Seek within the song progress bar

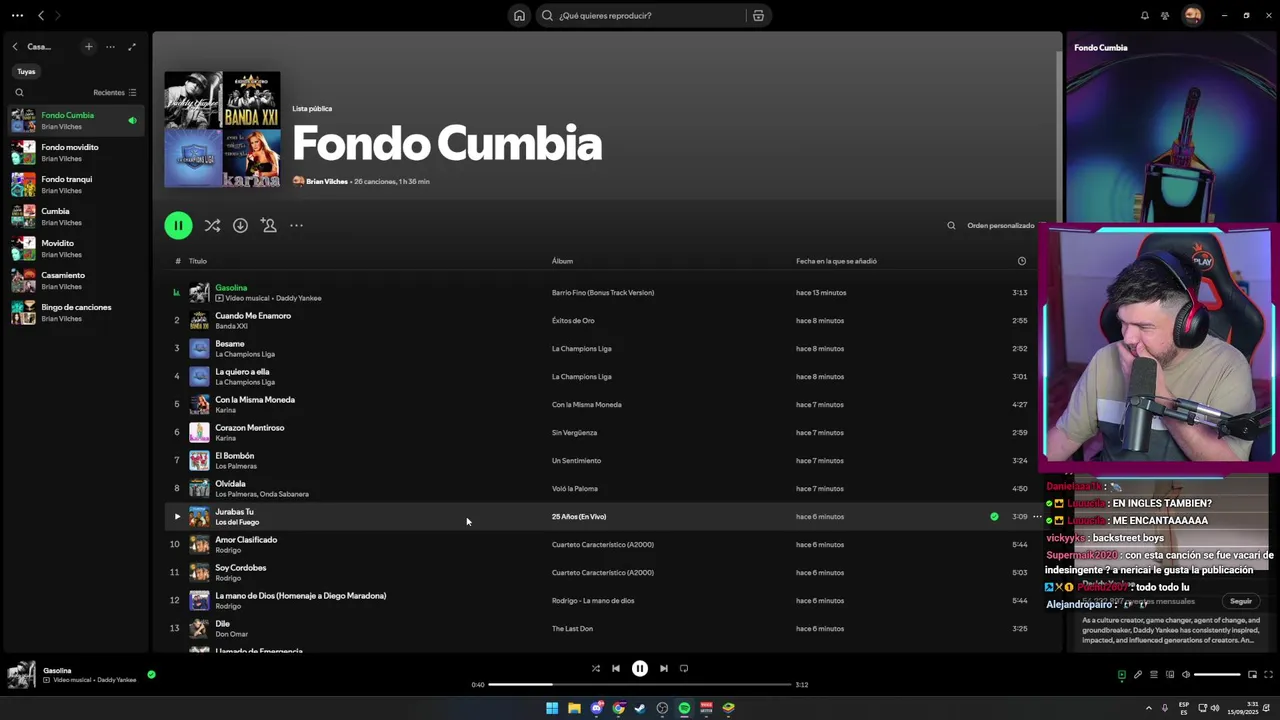(639, 684)
